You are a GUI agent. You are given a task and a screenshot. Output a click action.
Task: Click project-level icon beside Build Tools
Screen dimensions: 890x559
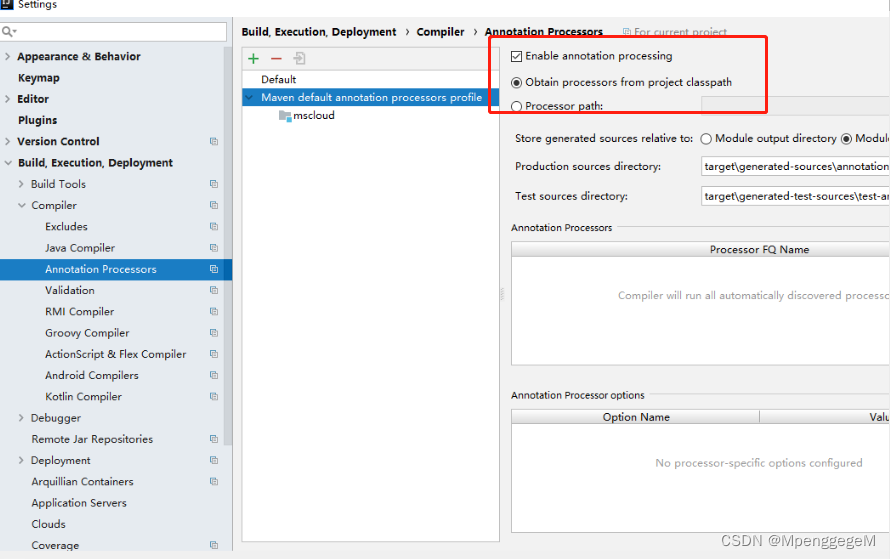tap(214, 184)
